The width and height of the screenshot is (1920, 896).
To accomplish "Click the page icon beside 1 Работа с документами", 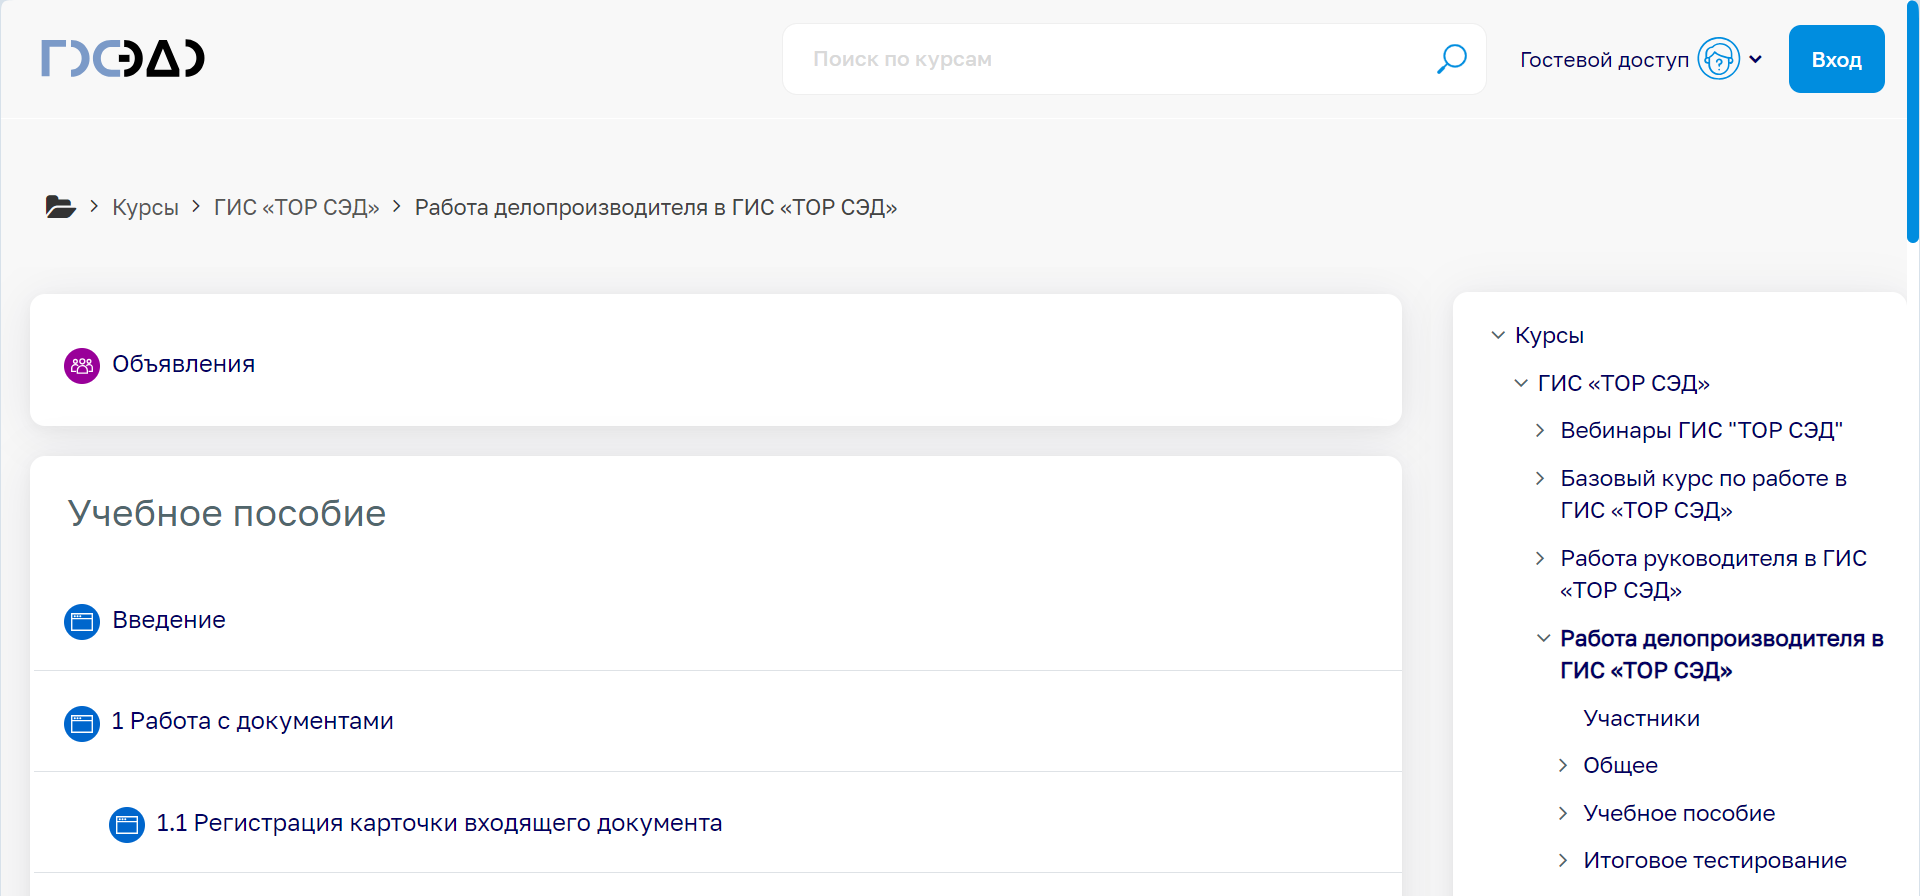I will point(82,723).
